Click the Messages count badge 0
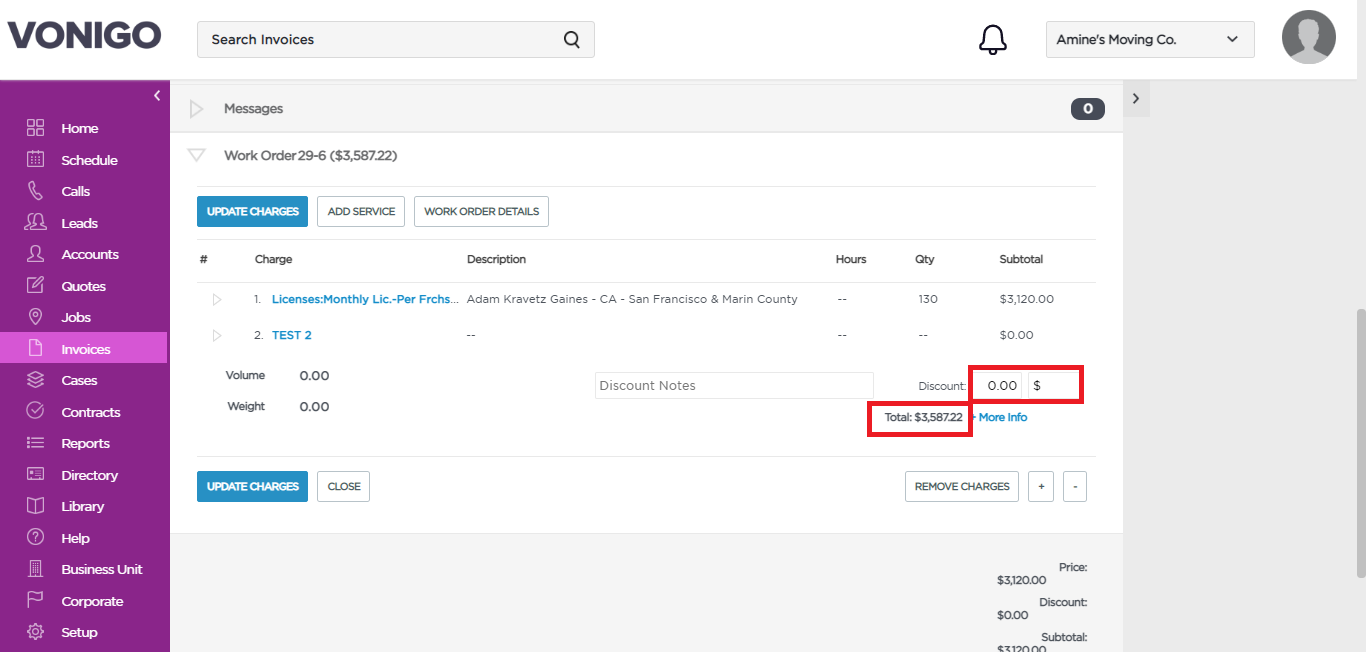This screenshot has height=652, width=1366. (1088, 109)
